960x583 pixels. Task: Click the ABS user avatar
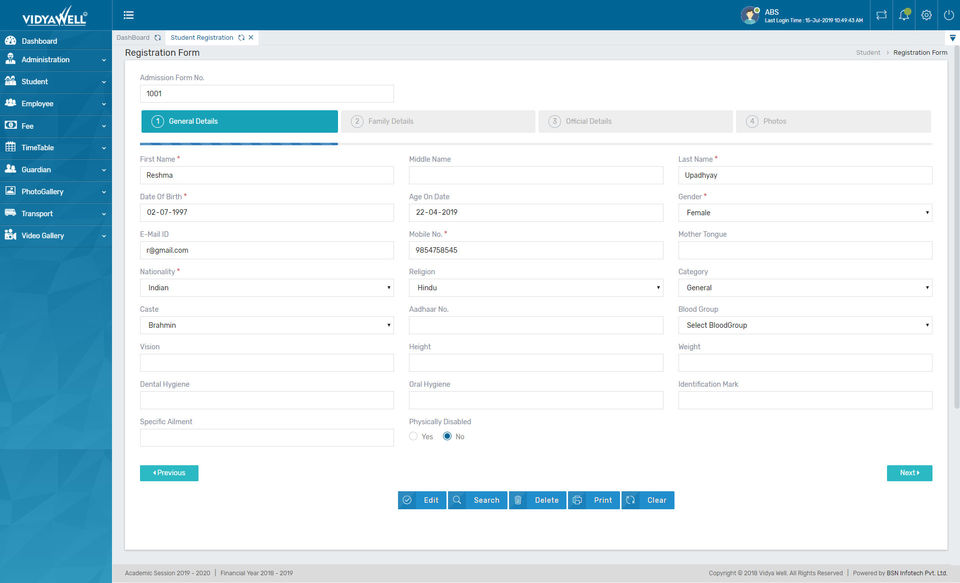click(750, 15)
